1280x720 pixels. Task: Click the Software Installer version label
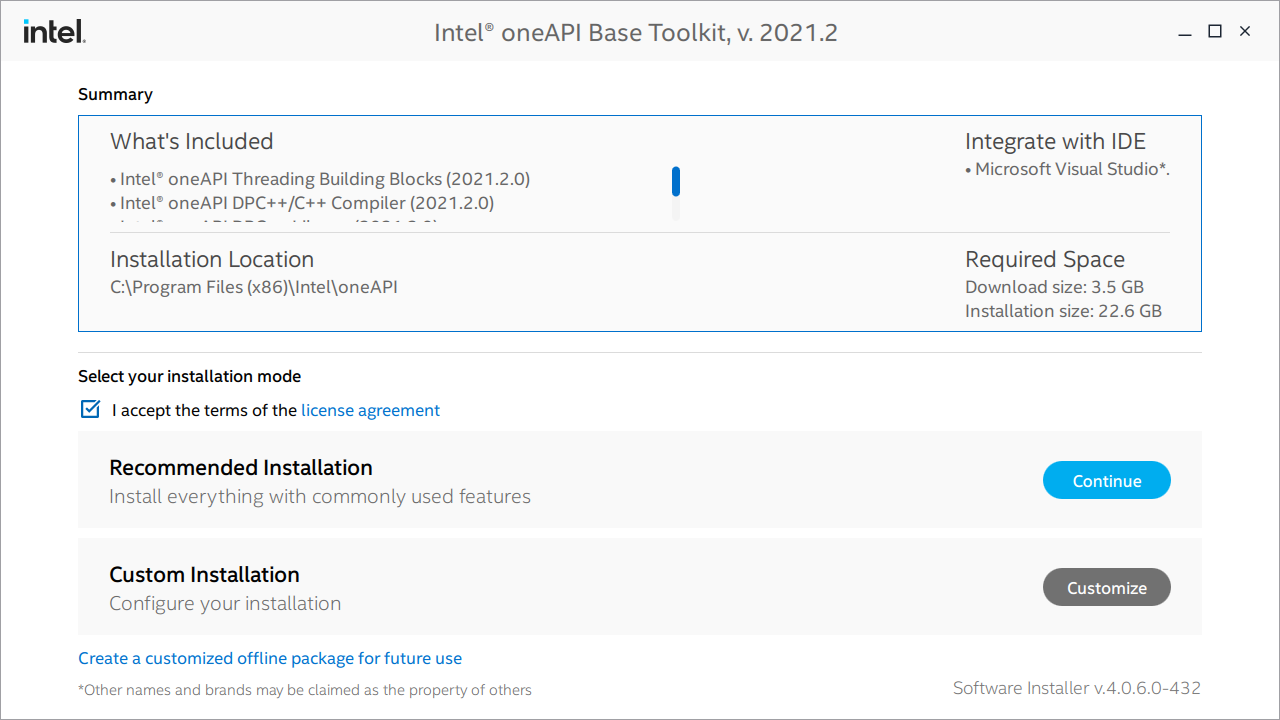pyautogui.click(x=1076, y=688)
